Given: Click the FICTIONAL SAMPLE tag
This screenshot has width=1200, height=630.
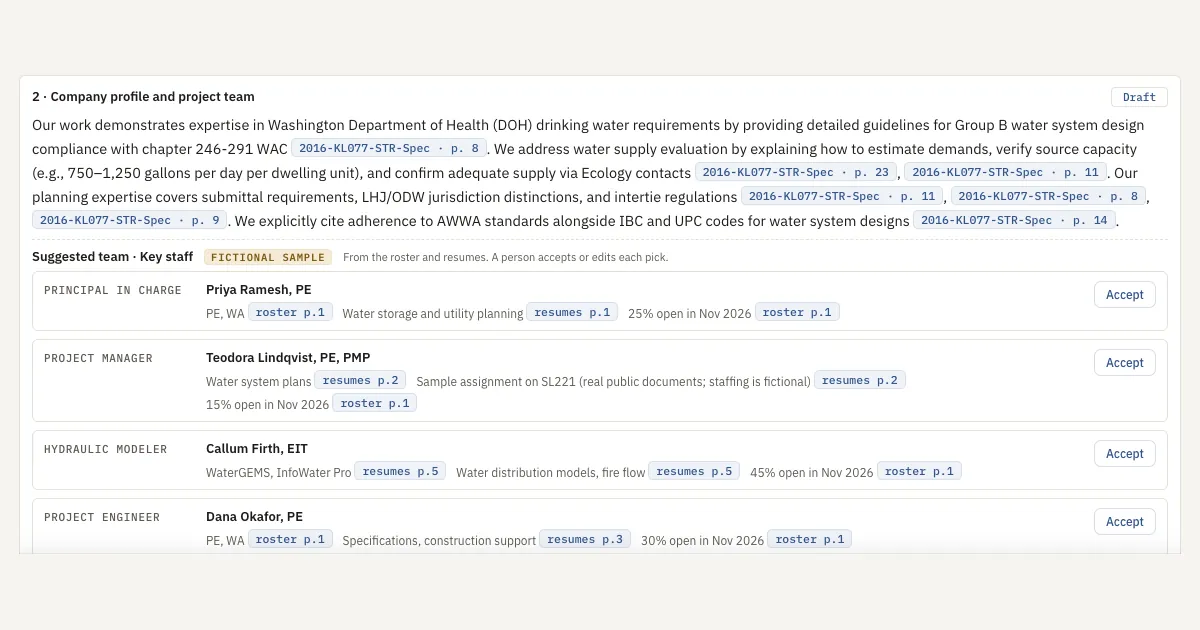Looking at the screenshot, I should coord(268,257).
